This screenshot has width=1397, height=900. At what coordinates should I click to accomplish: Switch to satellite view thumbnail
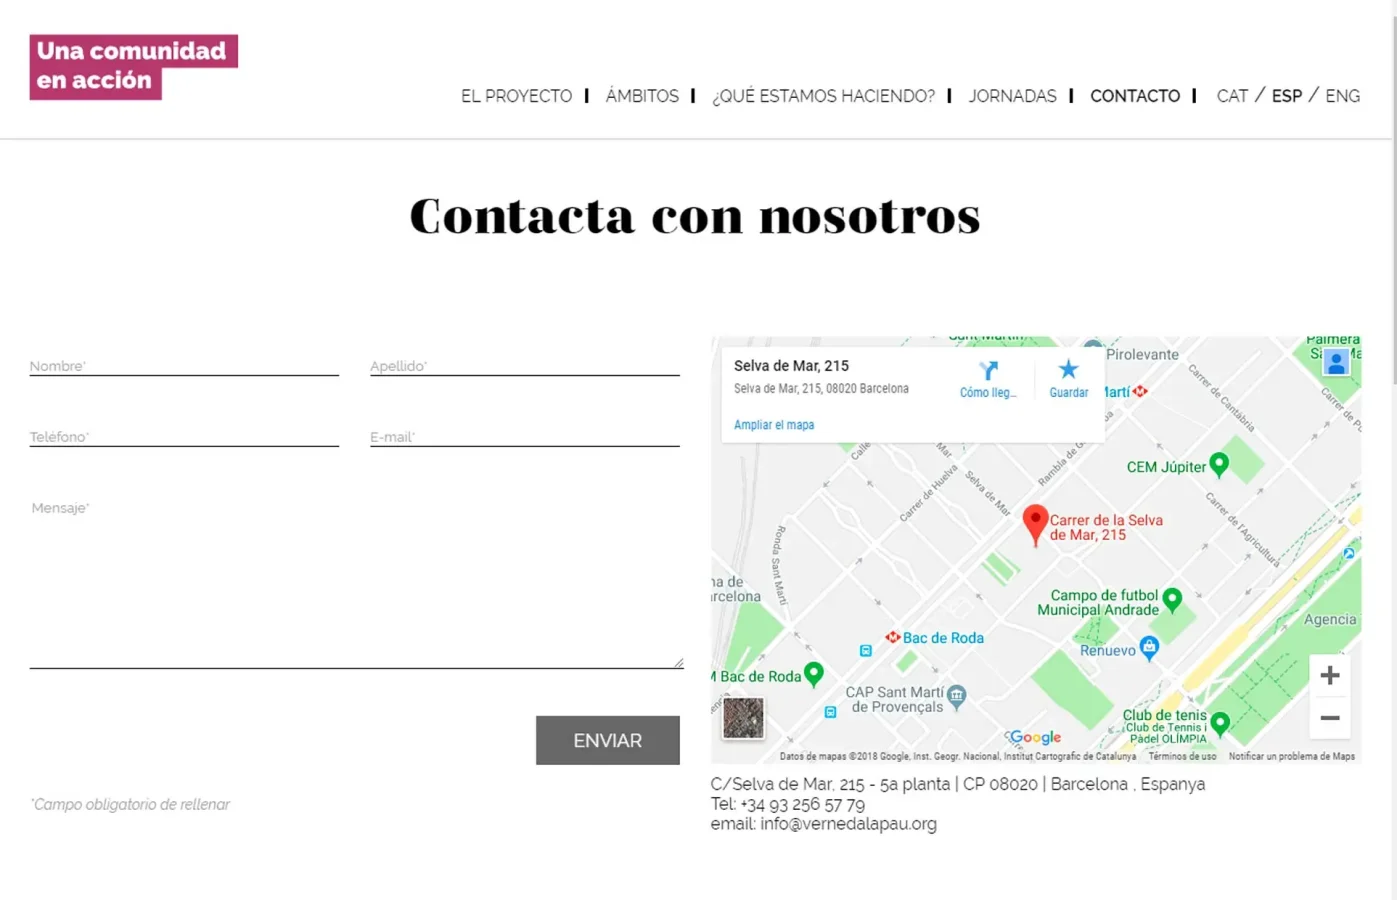[x=743, y=718]
